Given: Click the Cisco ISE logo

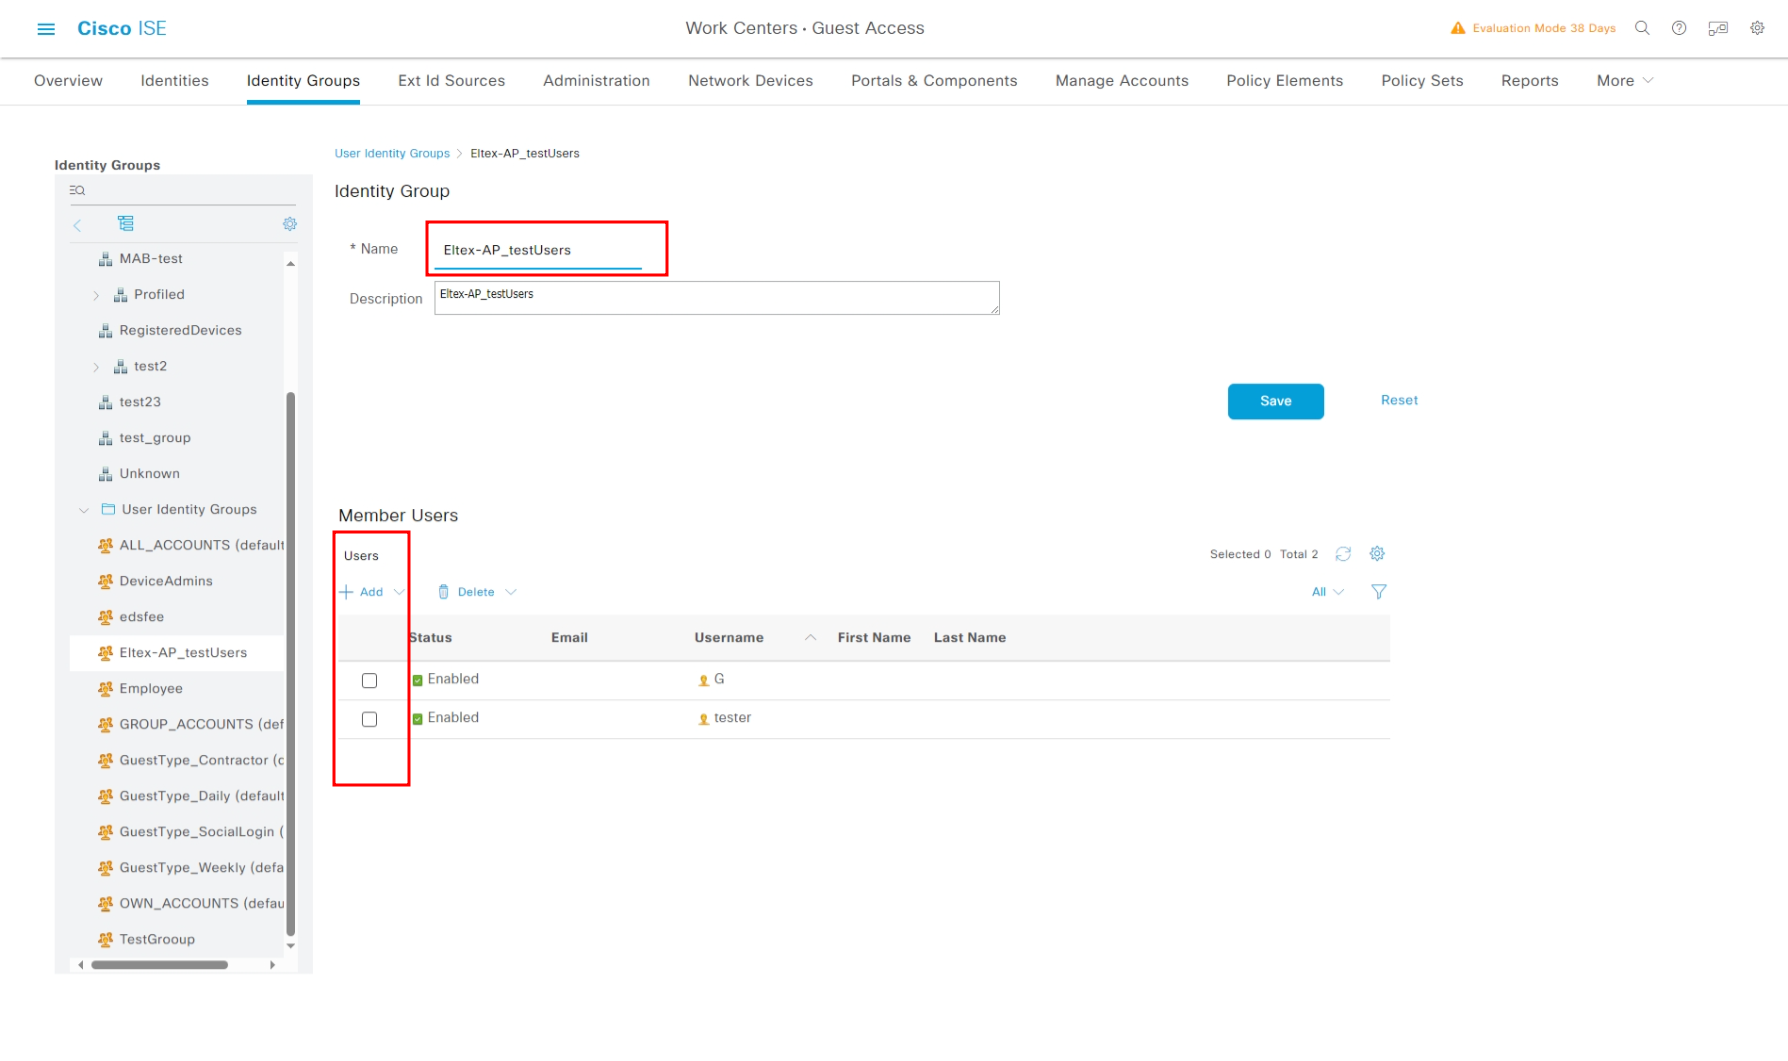Looking at the screenshot, I should point(122,29).
